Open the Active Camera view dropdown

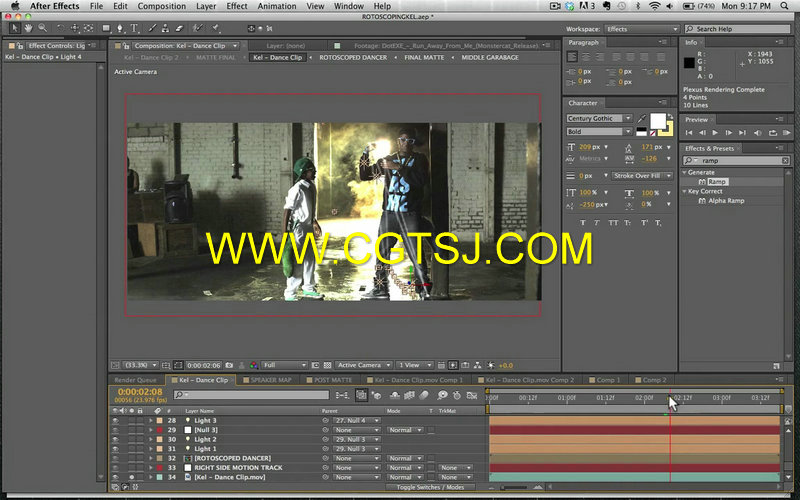tap(363, 365)
